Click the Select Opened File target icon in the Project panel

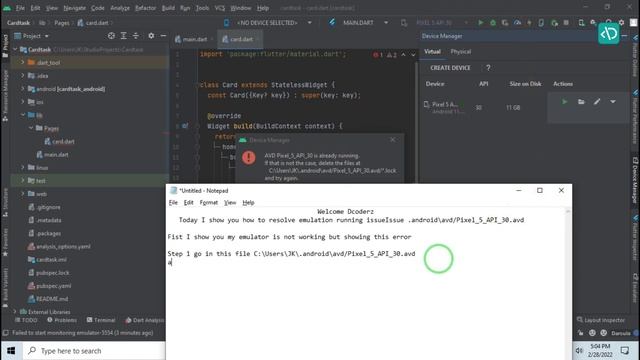111,36
